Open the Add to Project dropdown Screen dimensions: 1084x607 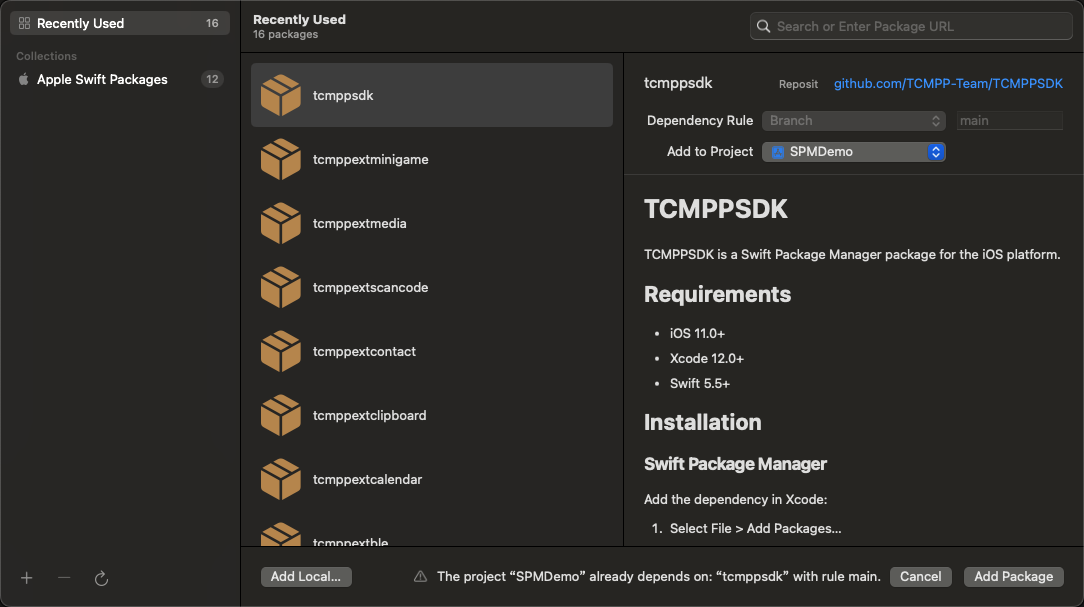click(x=853, y=152)
